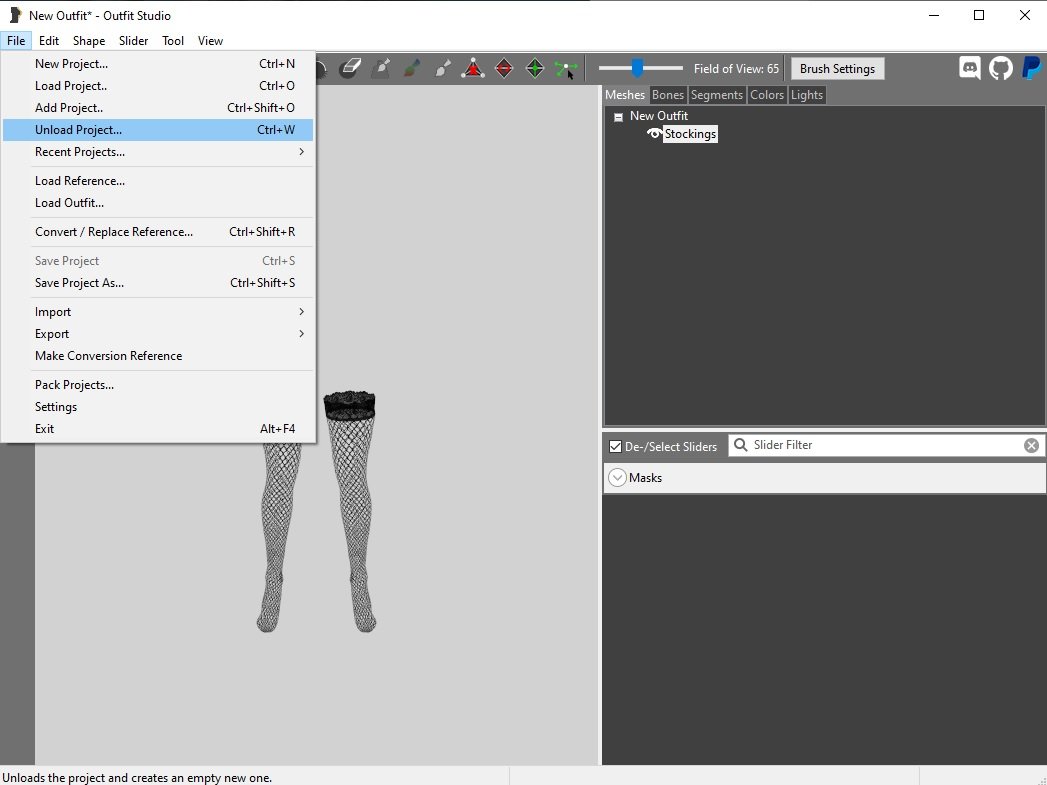Choose Unload Project from File menu

[78, 130]
